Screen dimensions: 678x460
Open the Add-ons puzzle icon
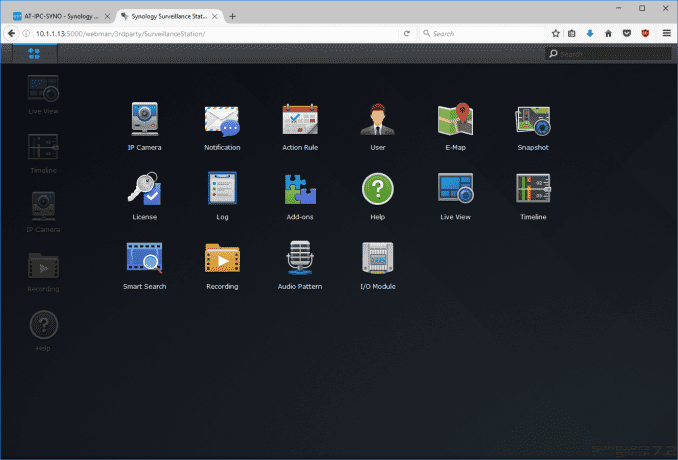[x=299, y=190]
